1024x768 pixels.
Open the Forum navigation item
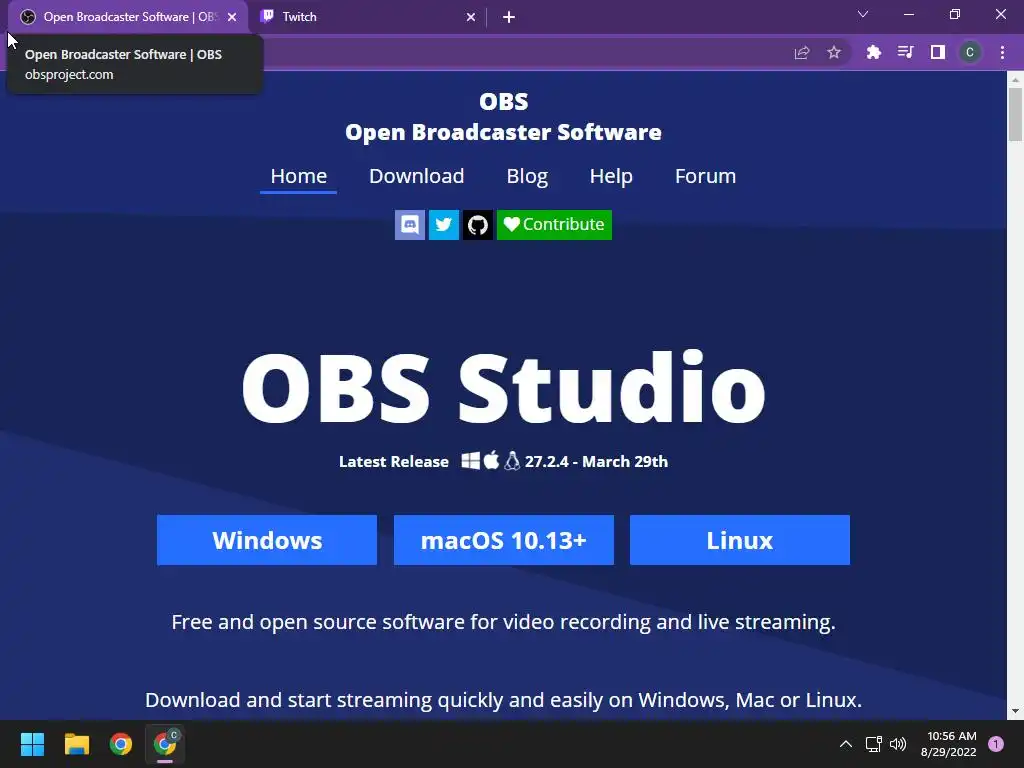(x=705, y=176)
